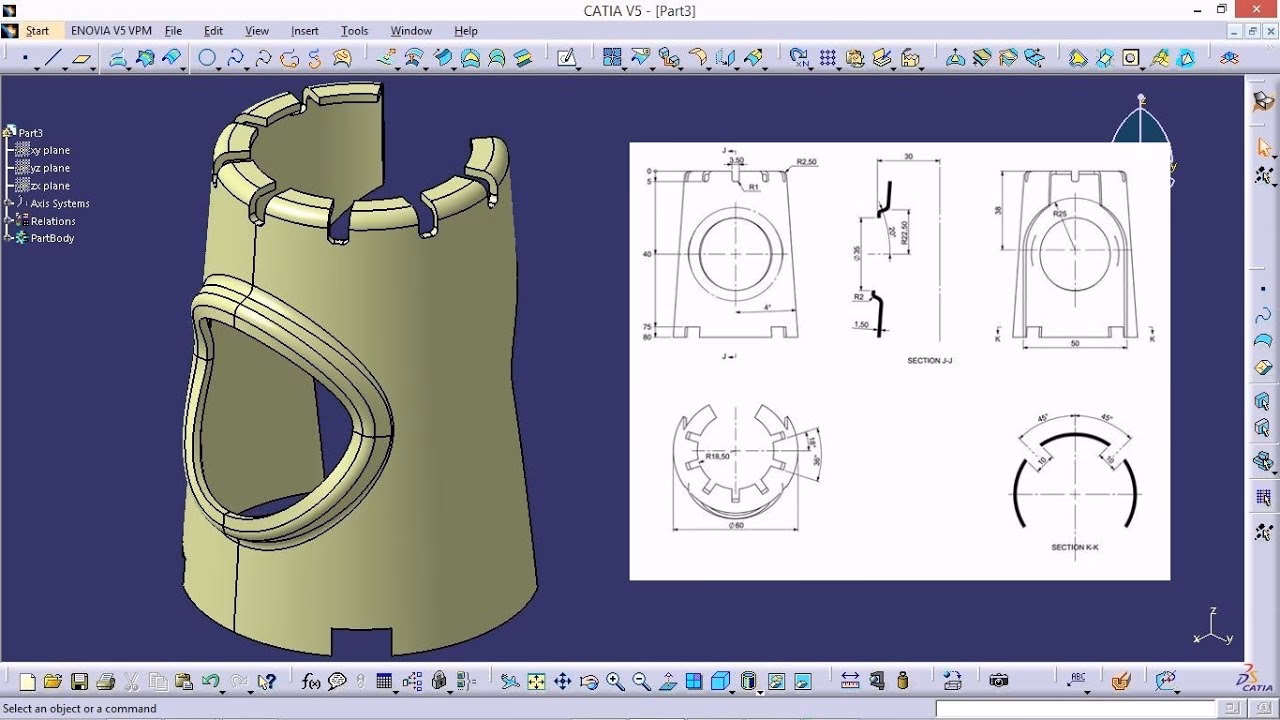Select the Rotate view tool
This screenshot has height=720, width=1280.
(589, 683)
